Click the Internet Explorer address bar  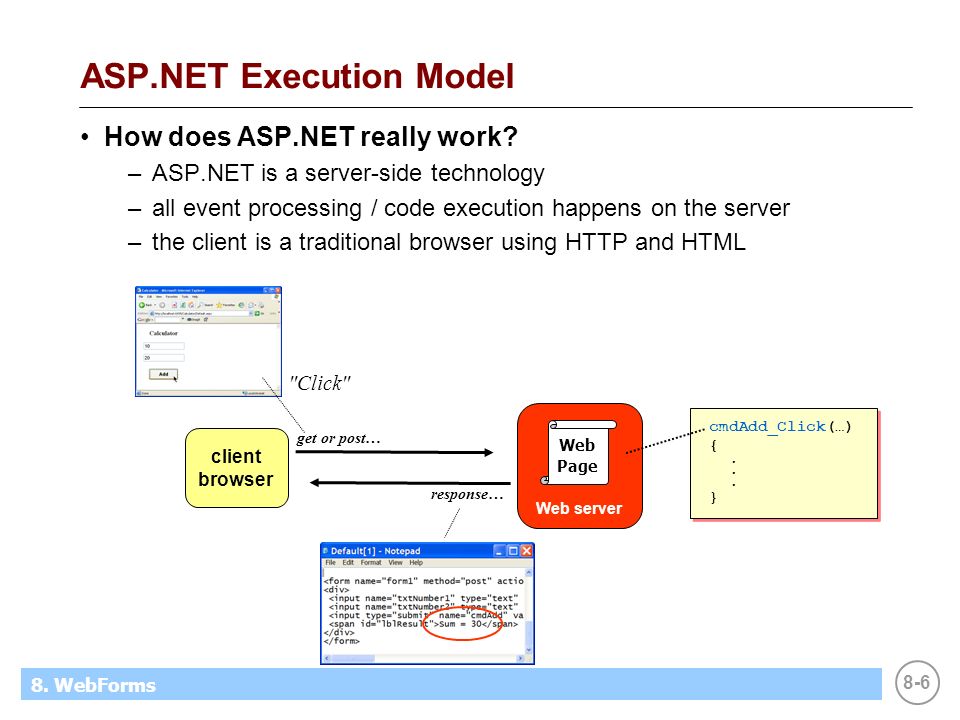[x=200, y=313]
